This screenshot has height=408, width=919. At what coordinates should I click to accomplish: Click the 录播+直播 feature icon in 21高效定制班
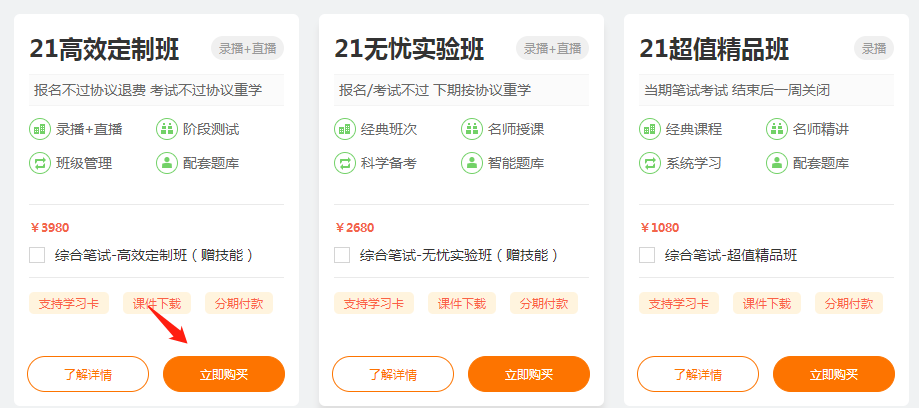40,129
